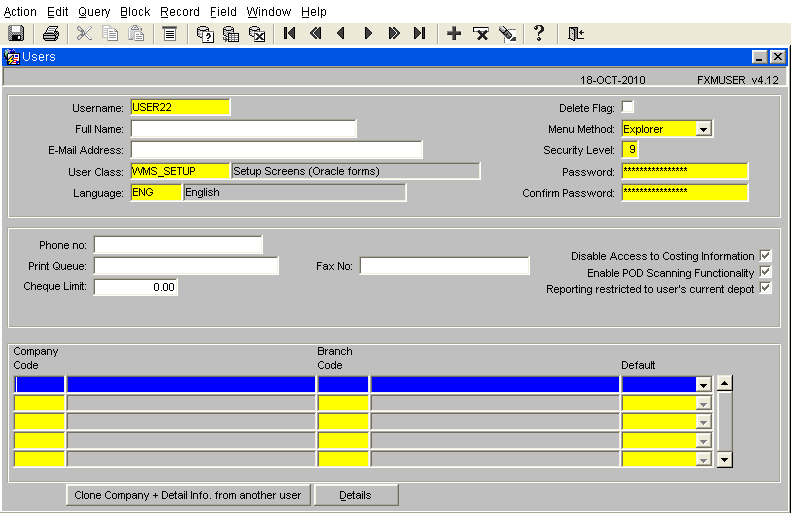Go to previous record single-left arrow
The height and width of the screenshot is (513, 791).
(x=342, y=34)
